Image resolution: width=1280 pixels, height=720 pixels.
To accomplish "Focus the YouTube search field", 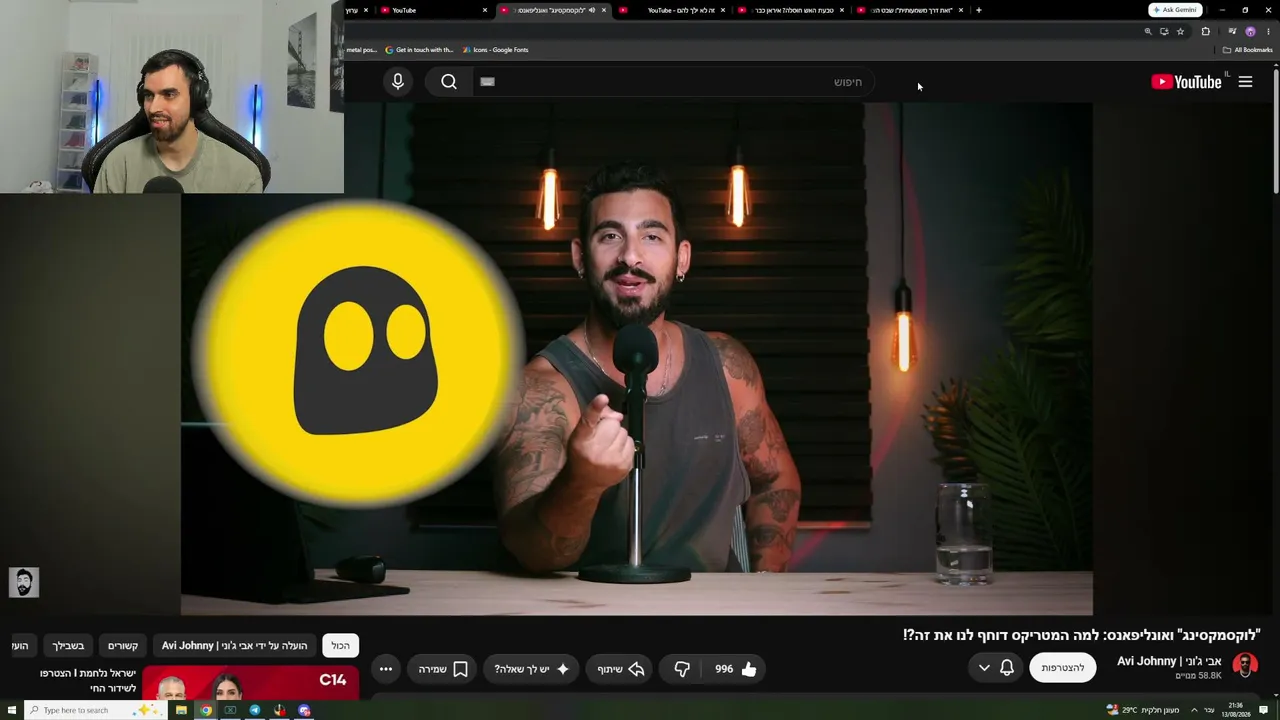I will tap(673, 82).
